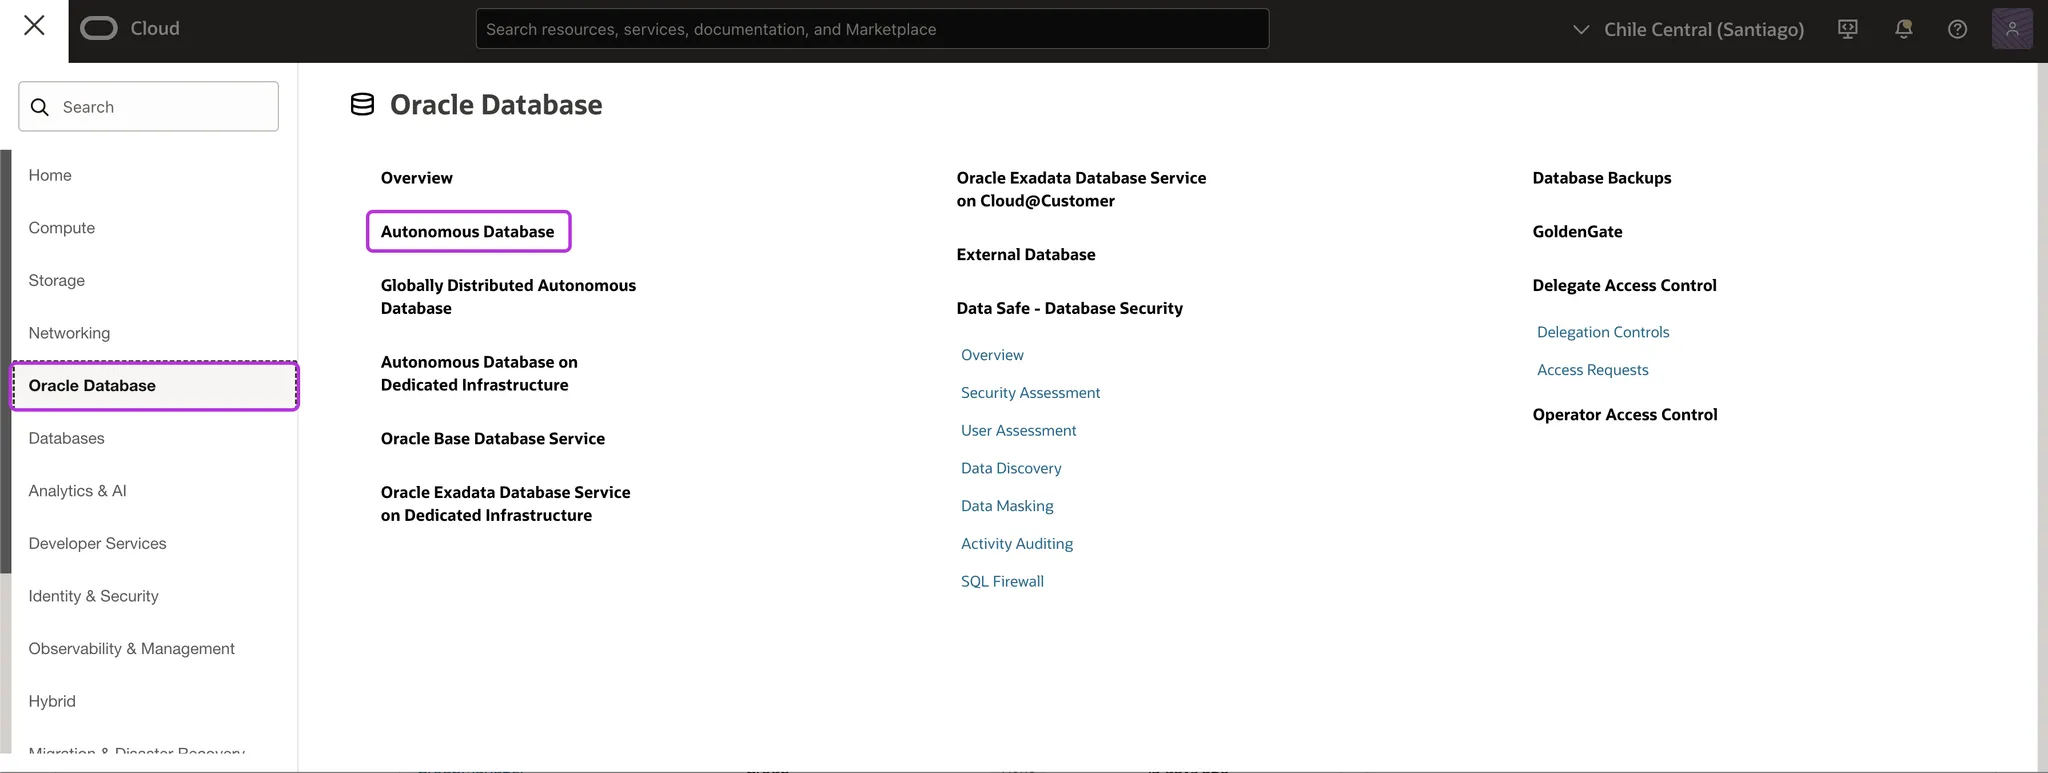Viewport: 2048px width, 773px height.
Task: Click the sidebar Search field
Action: pos(148,106)
